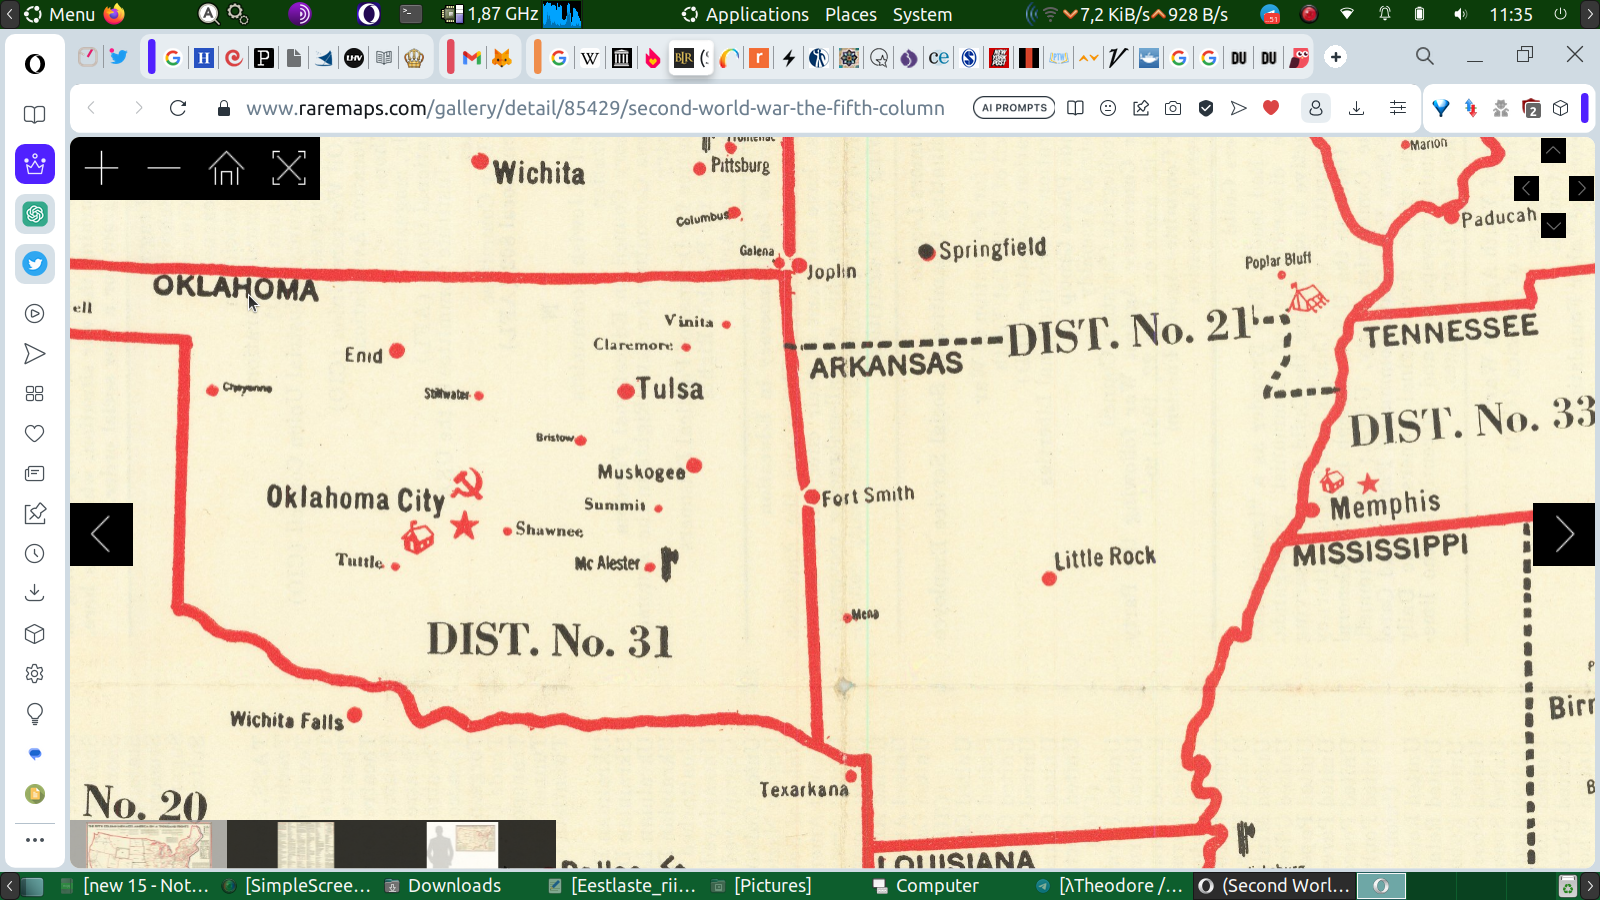Pan the map right with the small arrow
The image size is (1600, 900).
[1581, 188]
